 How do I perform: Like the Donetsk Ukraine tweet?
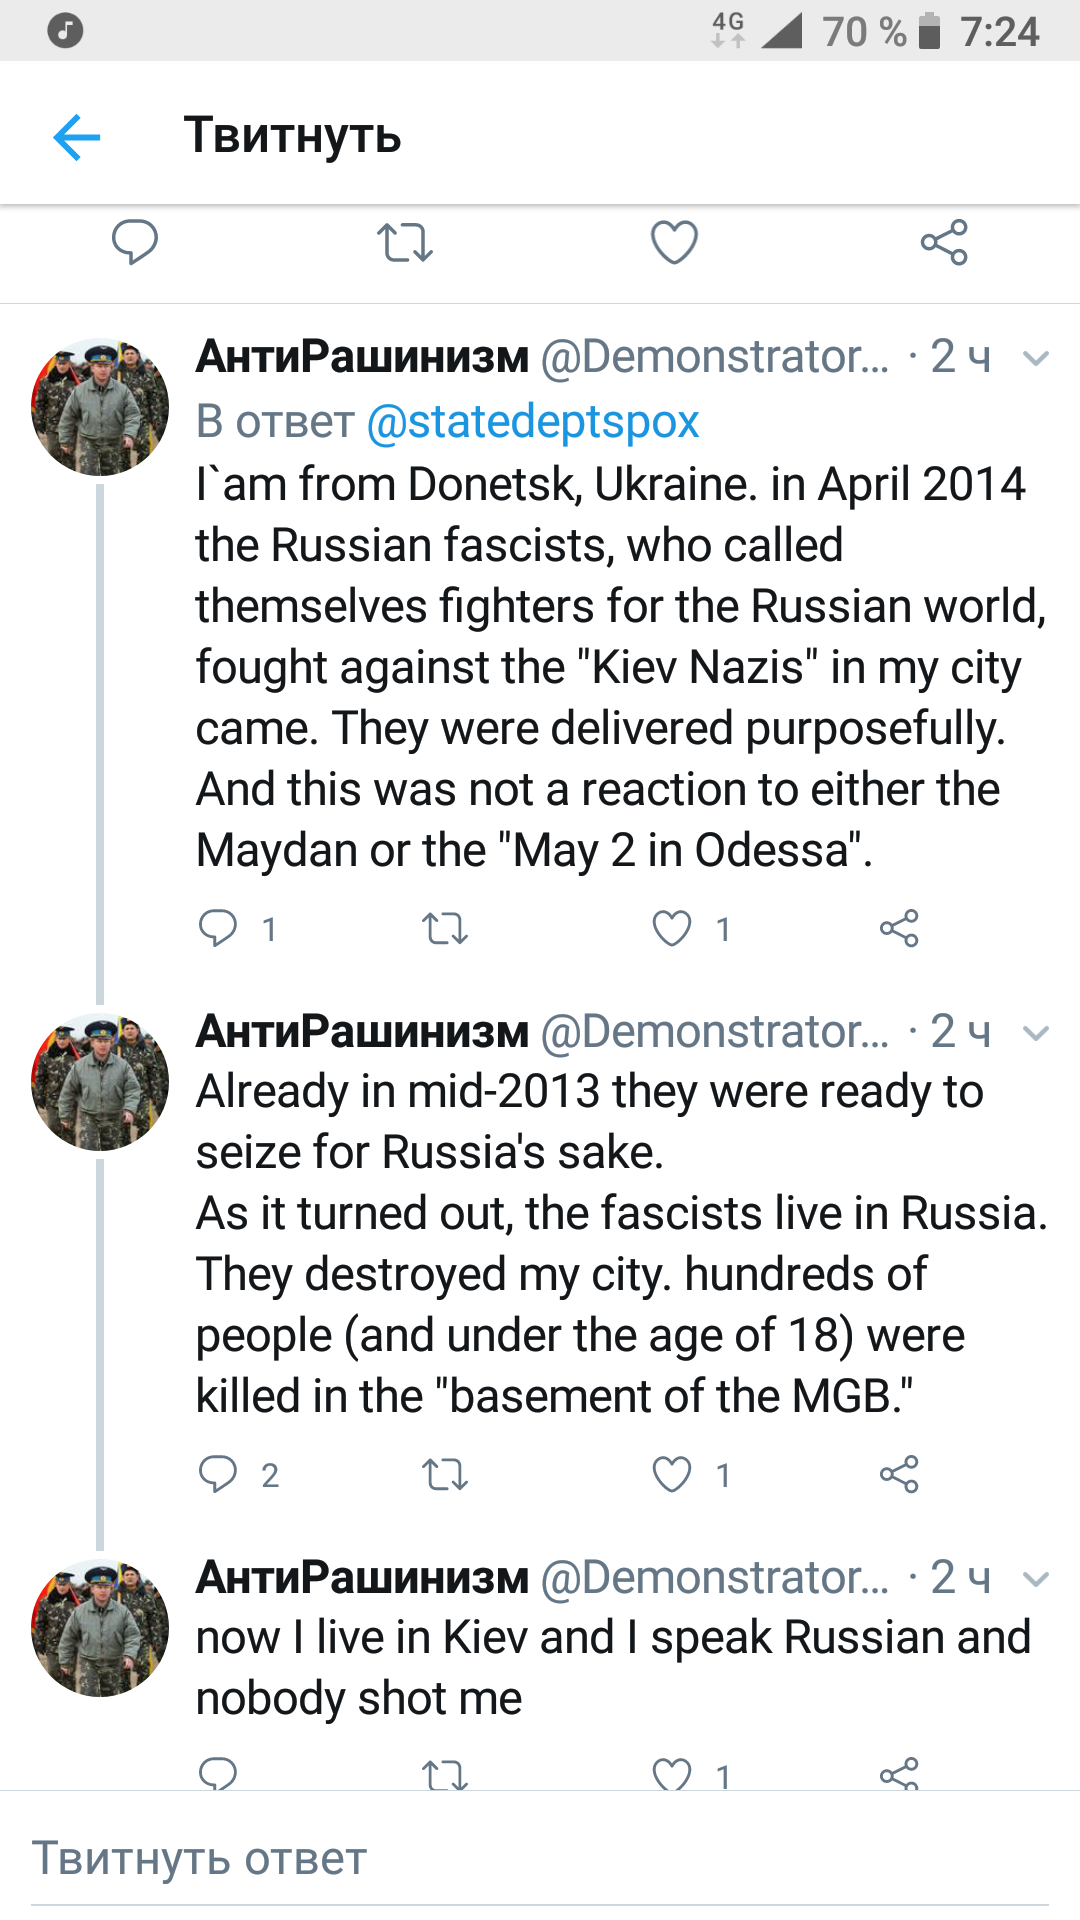point(672,929)
